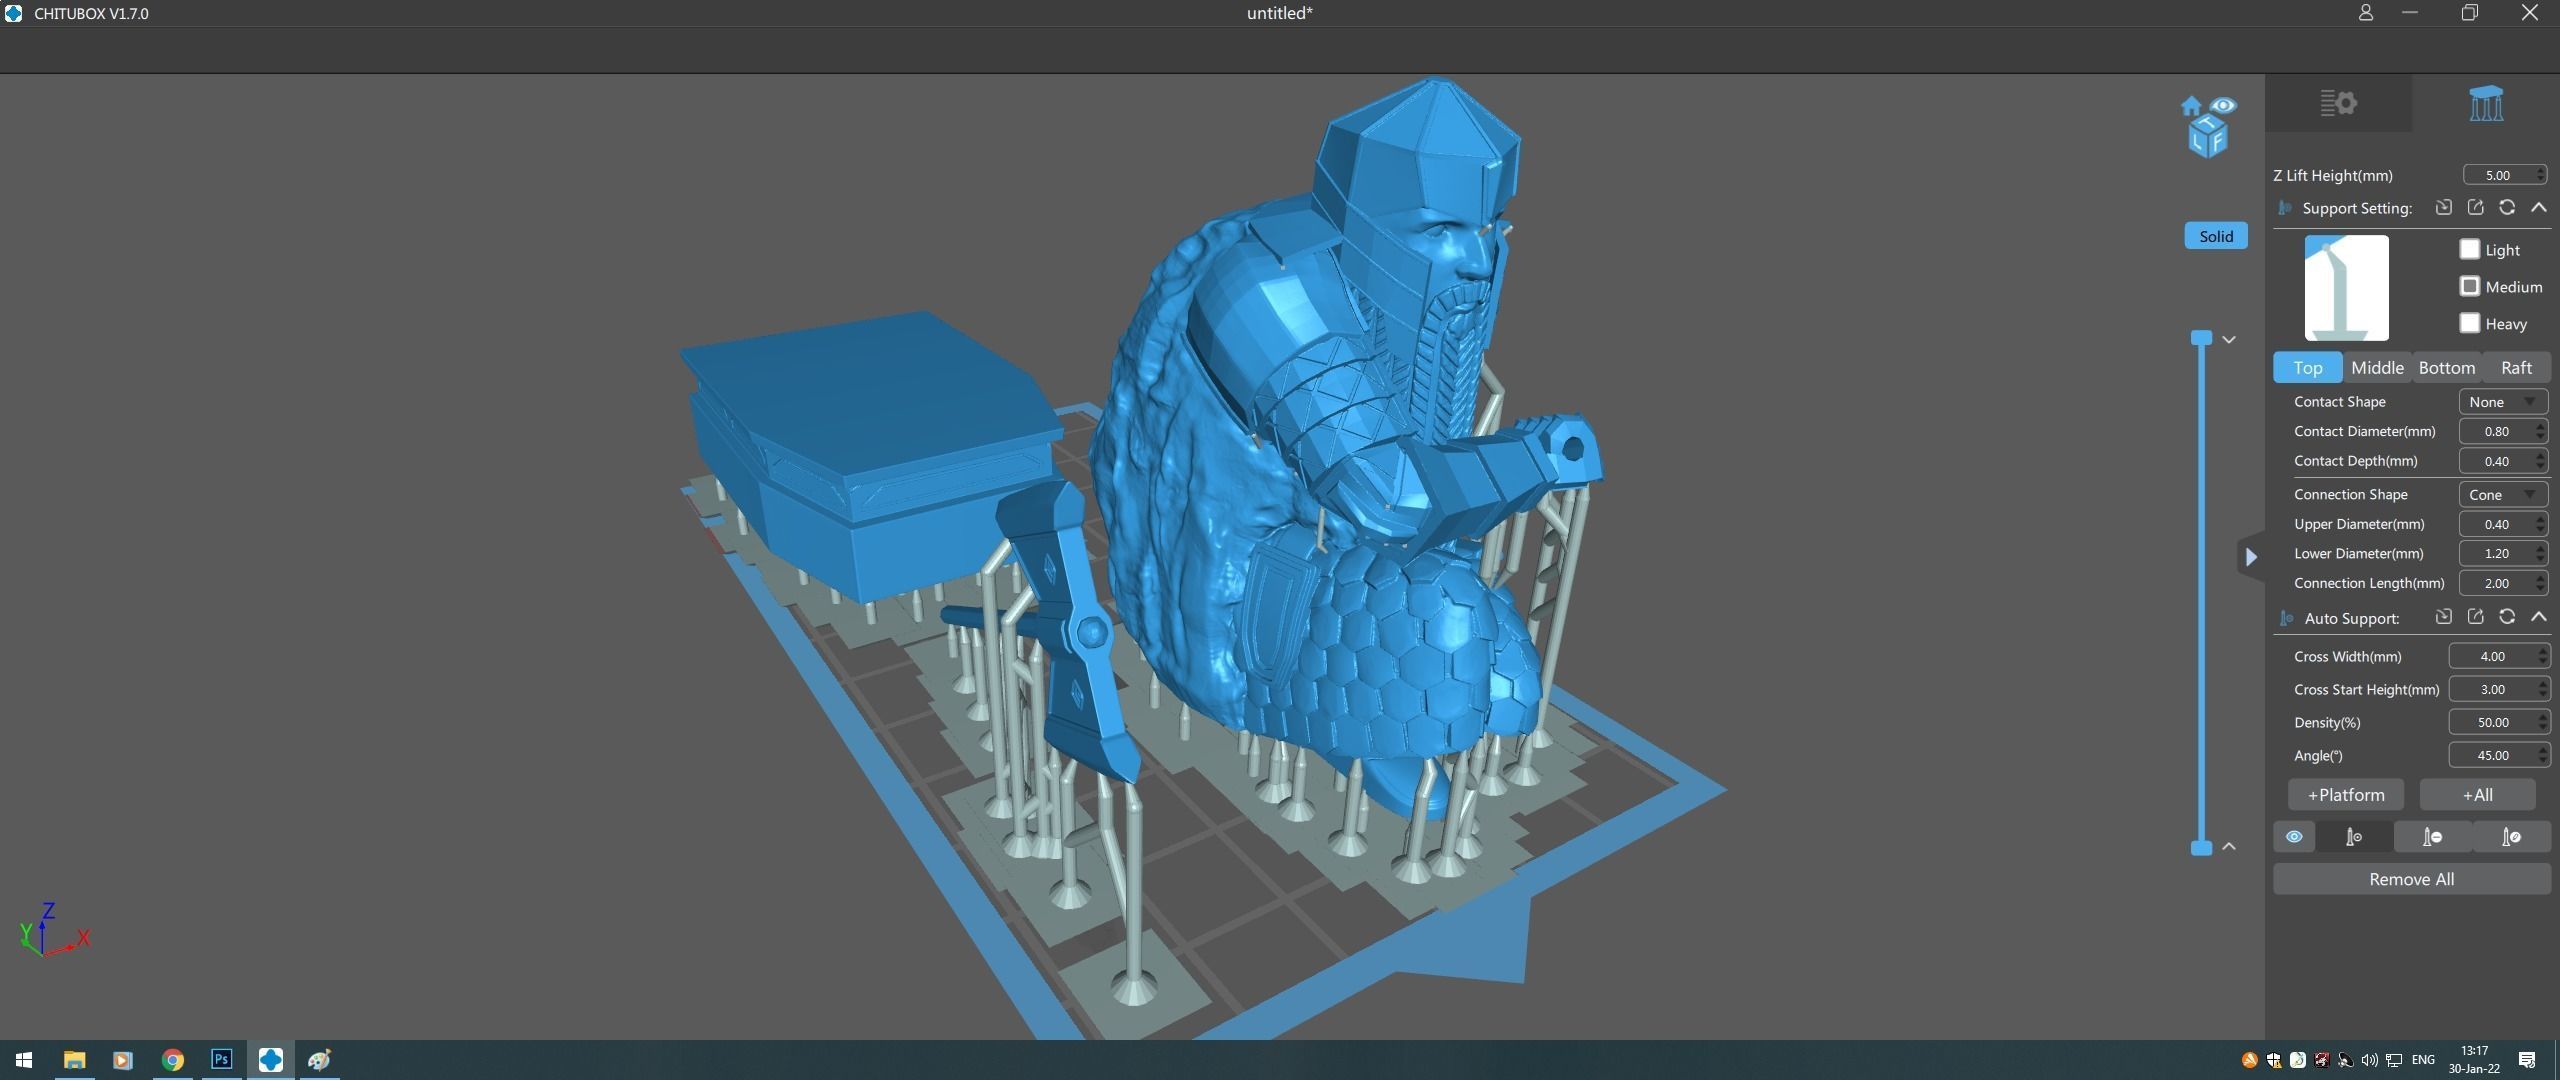Open Photoshop from taskbar
Image resolution: width=2560 pixels, height=1080 pixels.
[x=221, y=1060]
